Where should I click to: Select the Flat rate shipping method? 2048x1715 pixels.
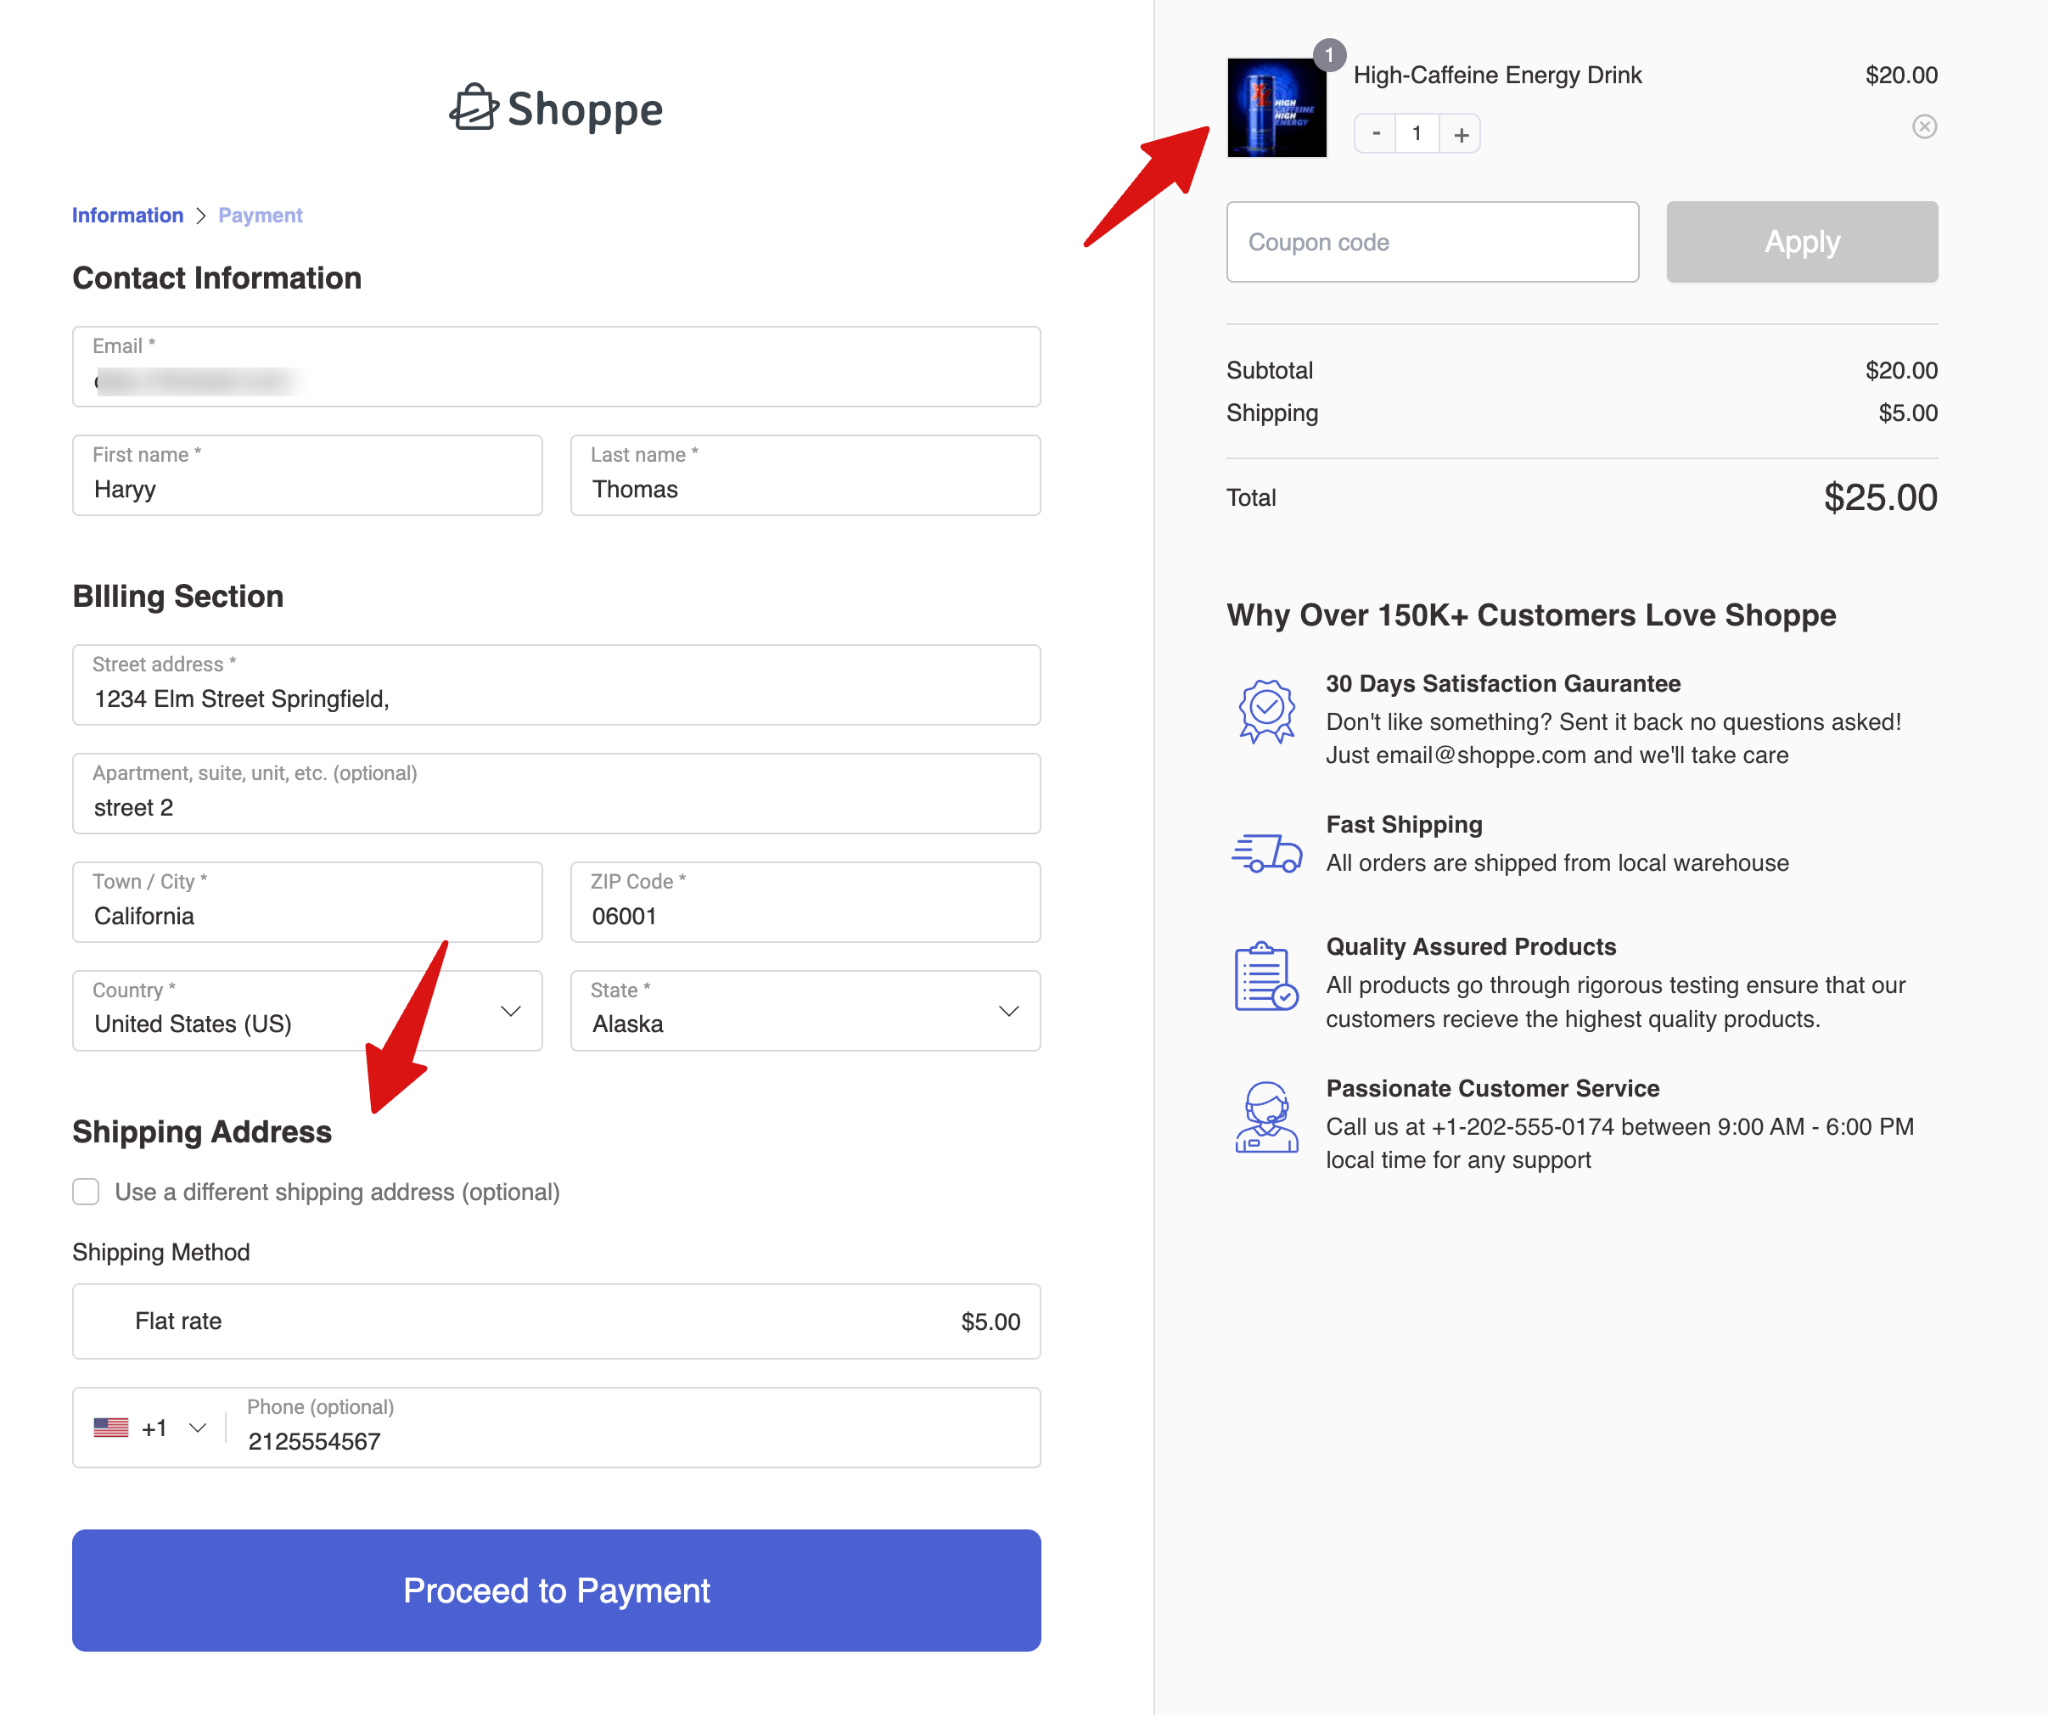tap(556, 1321)
